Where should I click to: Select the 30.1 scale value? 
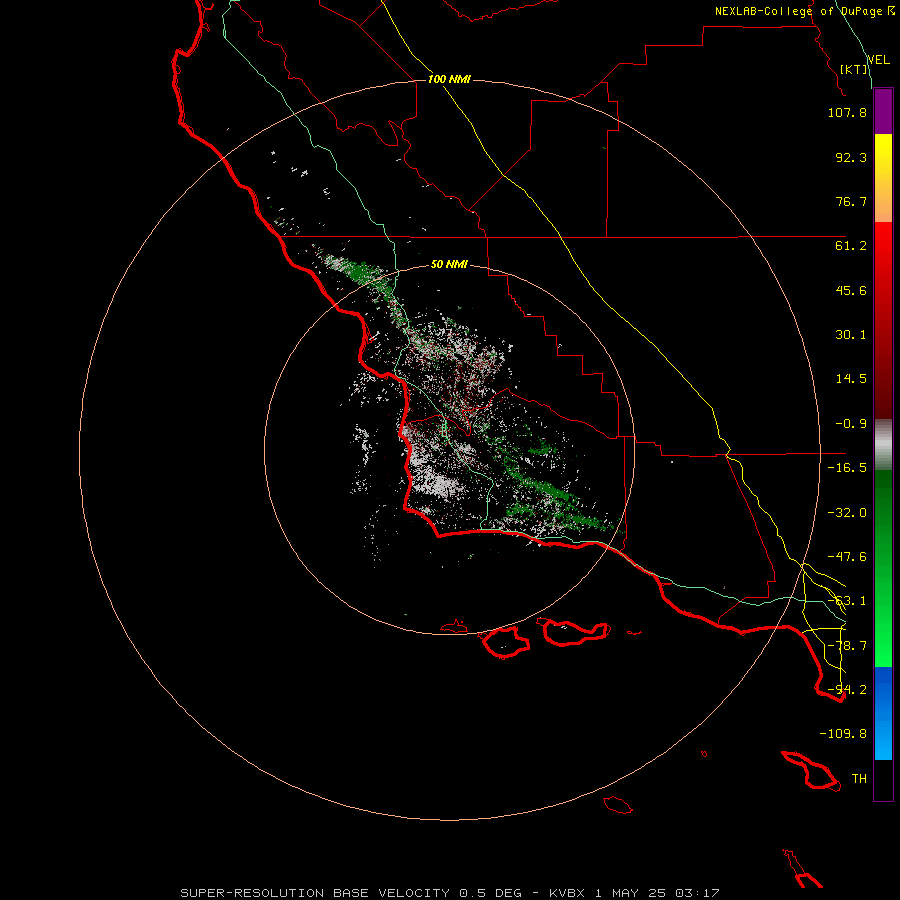(x=851, y=335)
